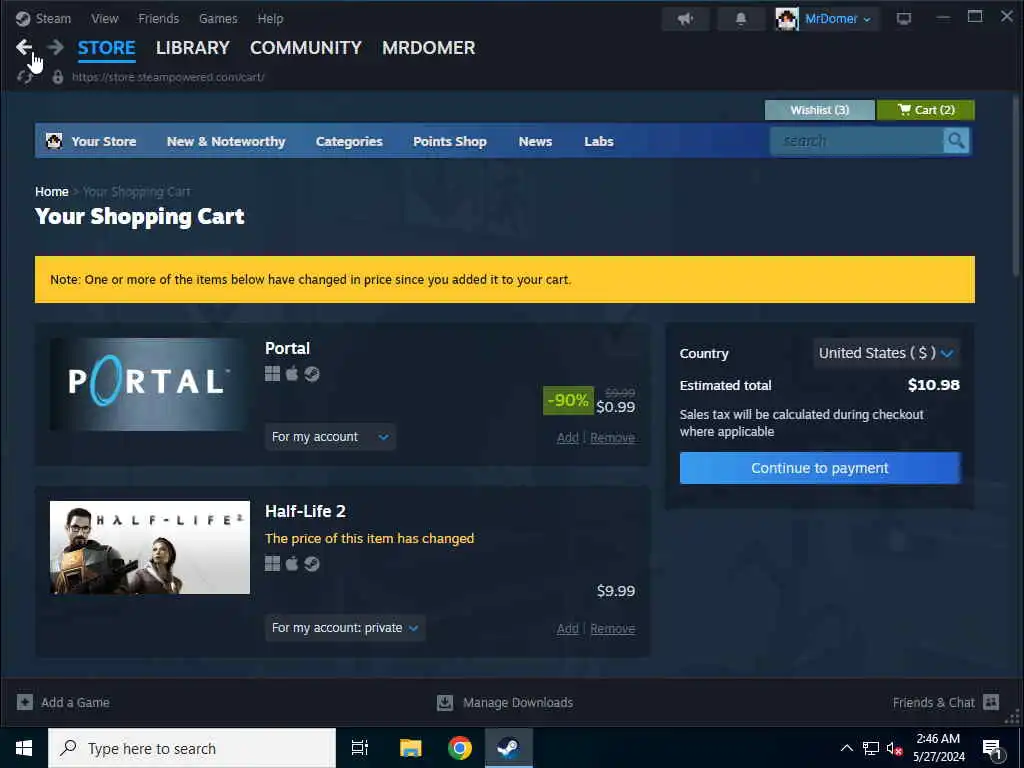Click the store URL in address bar
This screenshot has width=1024, height=768.
click(168, 77)
